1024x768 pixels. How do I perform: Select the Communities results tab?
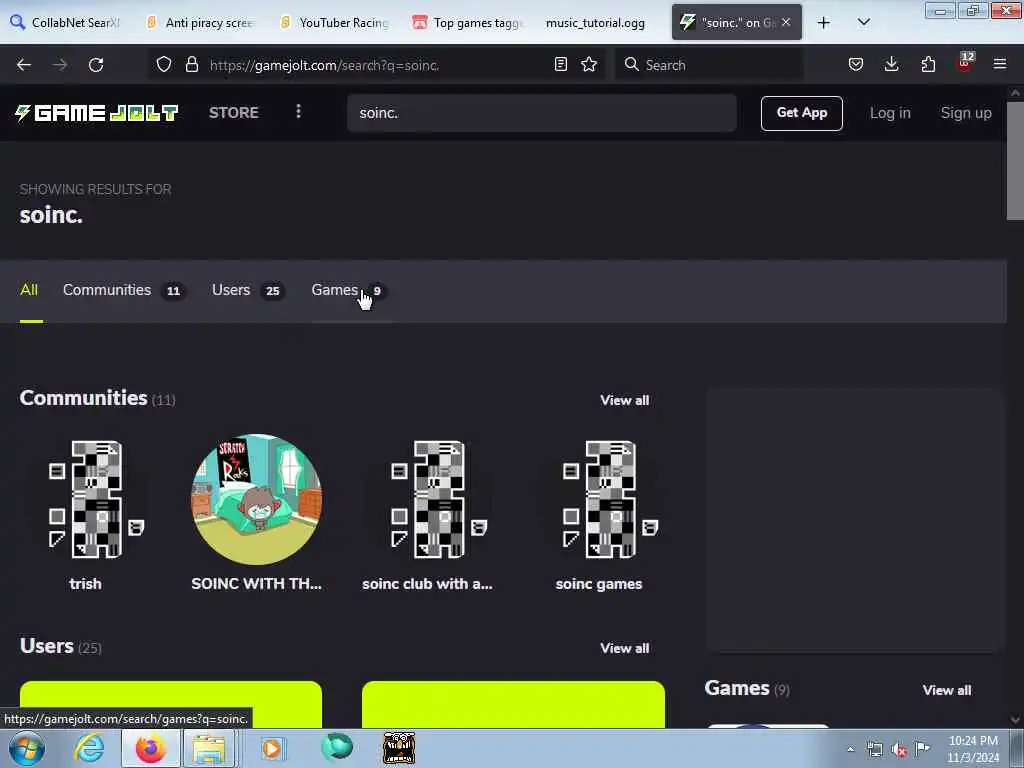click(124, 290)
